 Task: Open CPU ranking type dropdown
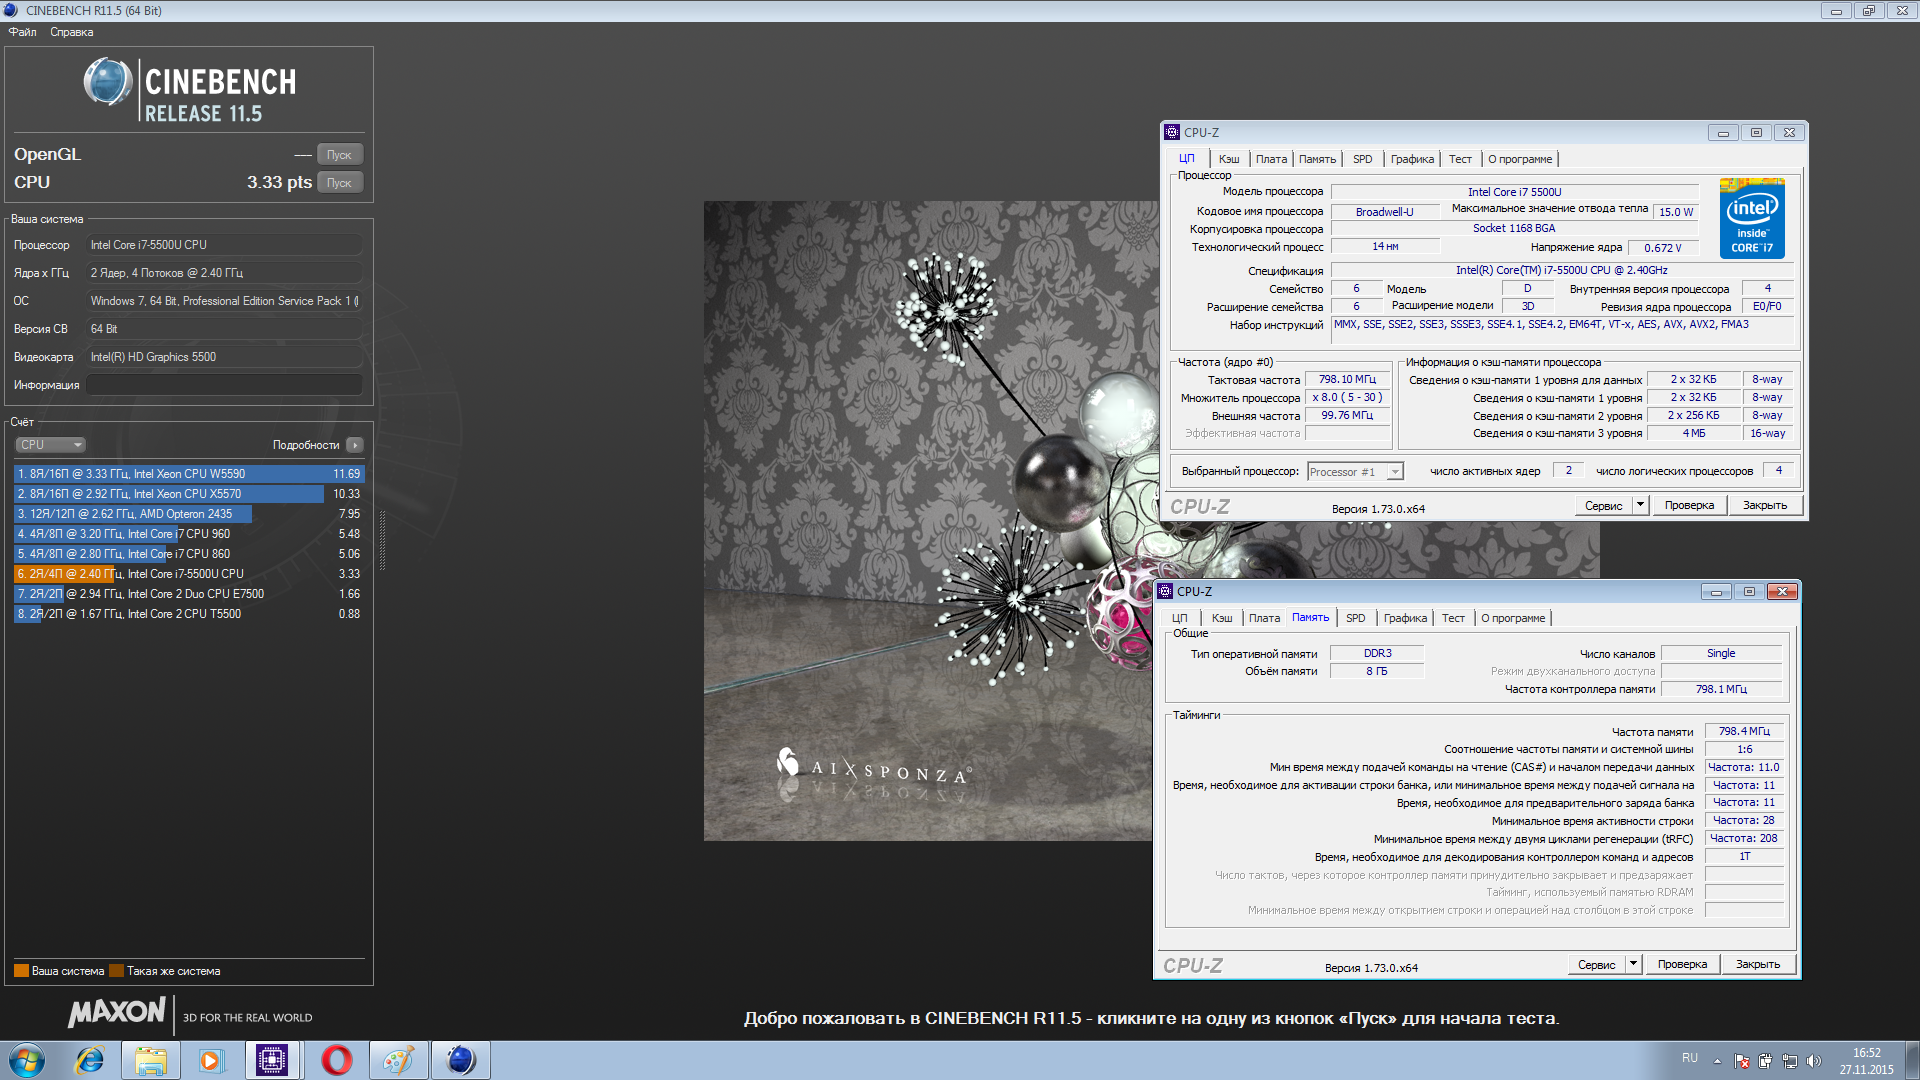click(x=50, y=445)
